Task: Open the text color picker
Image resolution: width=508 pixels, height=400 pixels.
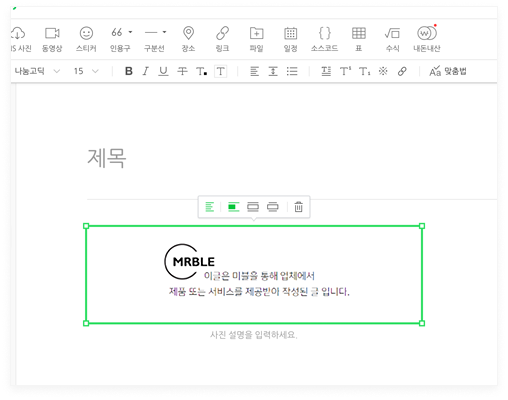Action: point(201,71)
